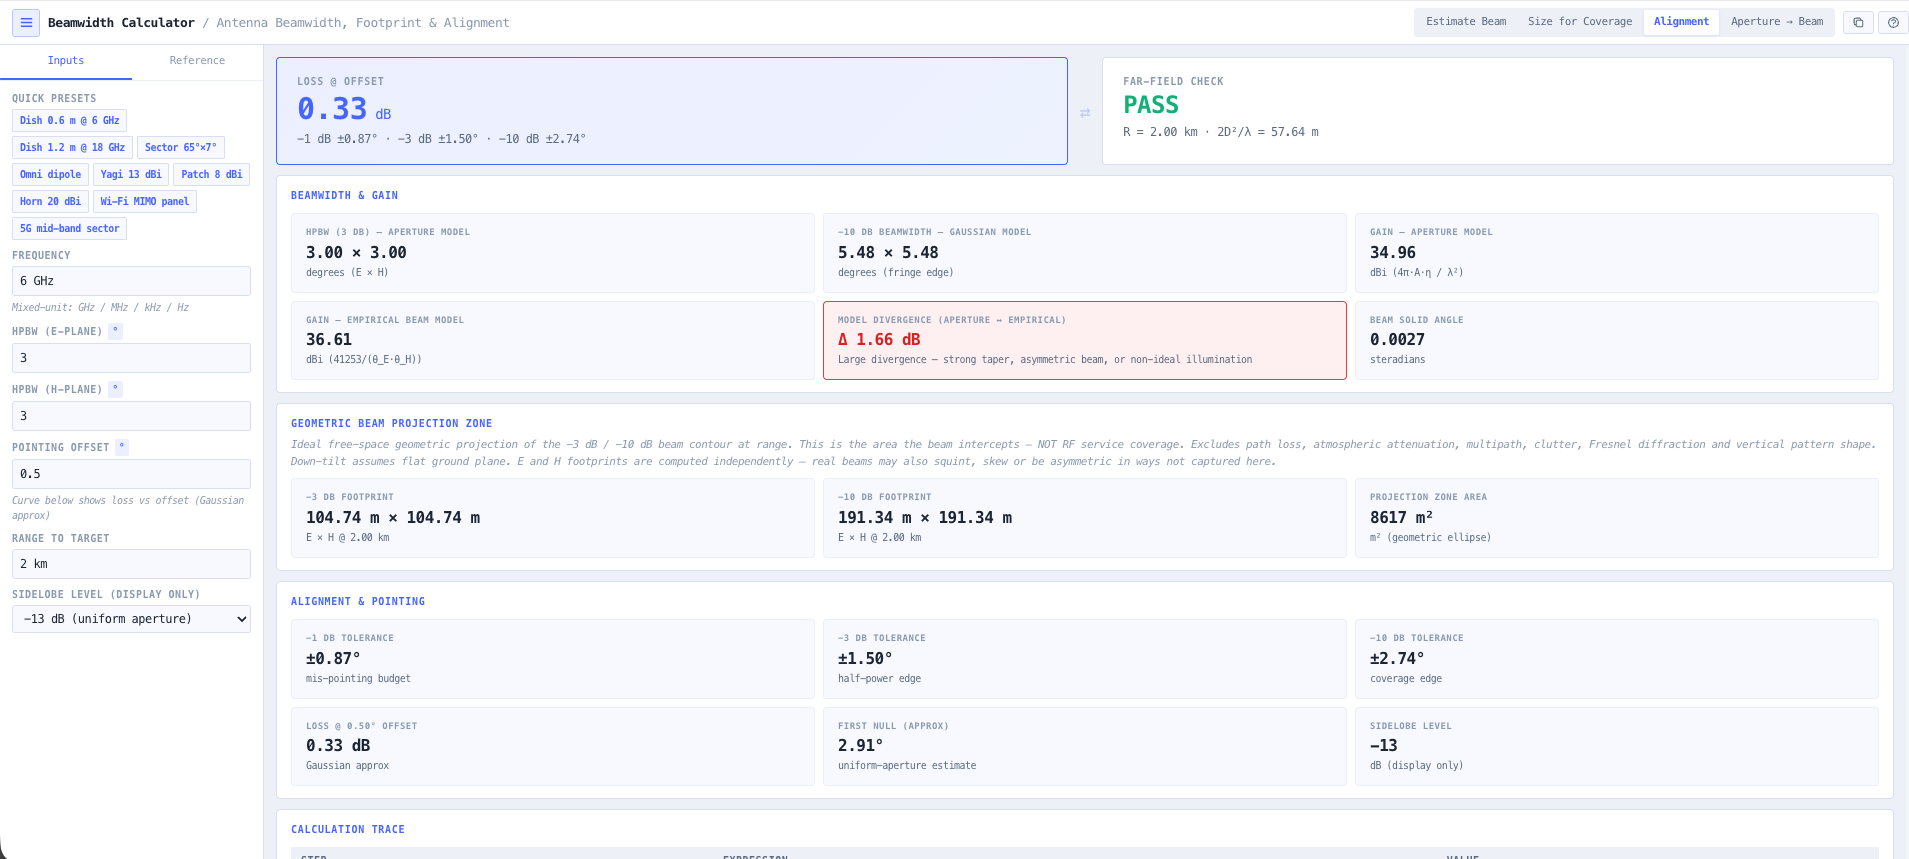Select the Alignment mode tab
The height and width of the screenshot is (859, 1909).
[1681, 22]
